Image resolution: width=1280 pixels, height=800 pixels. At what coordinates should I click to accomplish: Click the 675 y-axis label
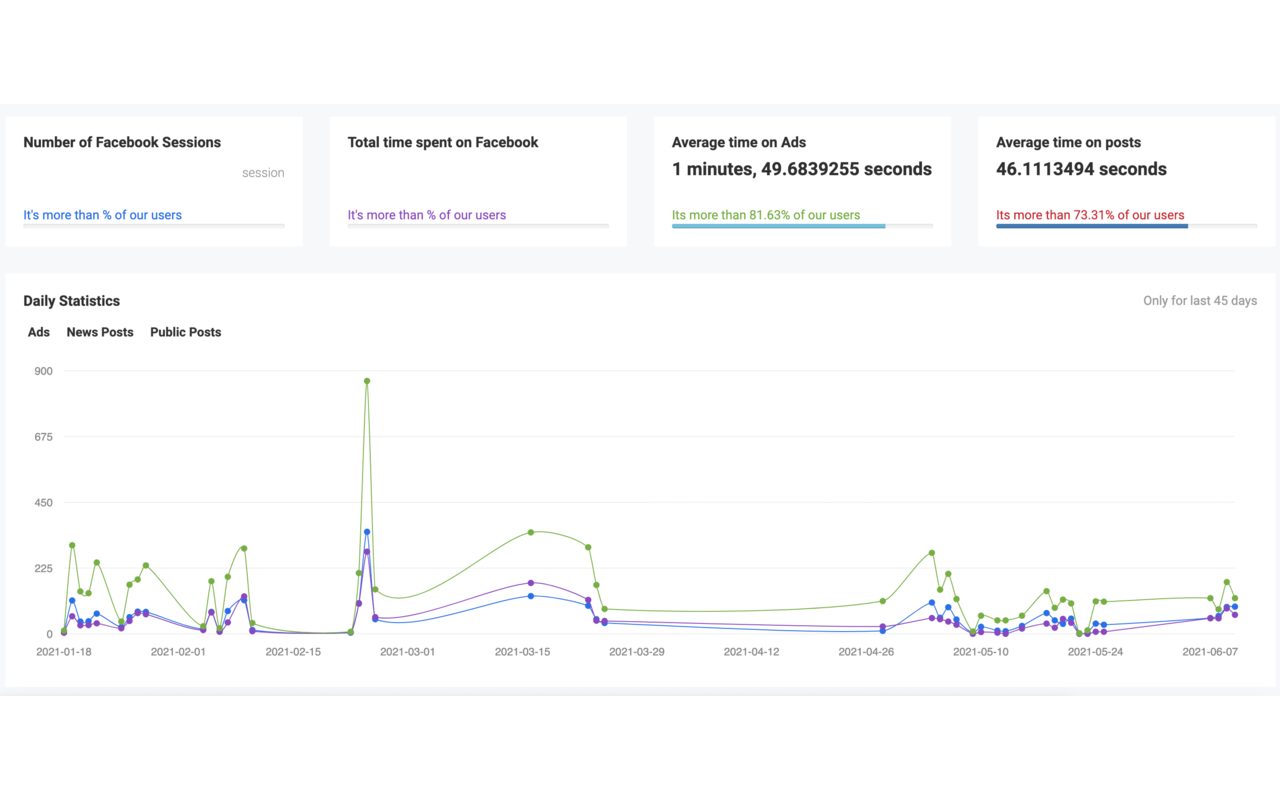coord(44,437)
